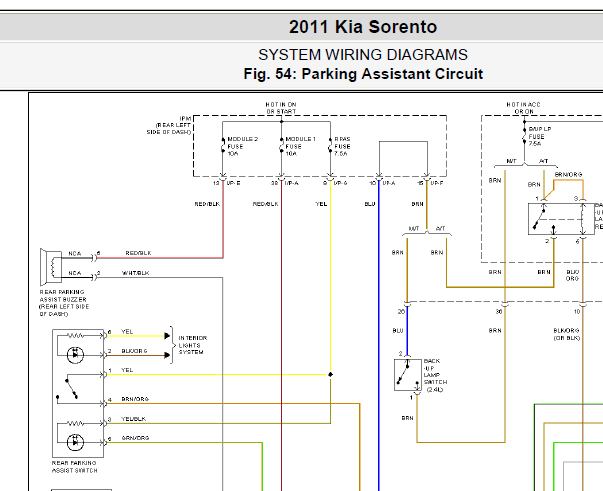Click the "SYSTEM WIRING DIAGRAMS" heading
This screenshot has height=491, width=603.
coord(363,55)
